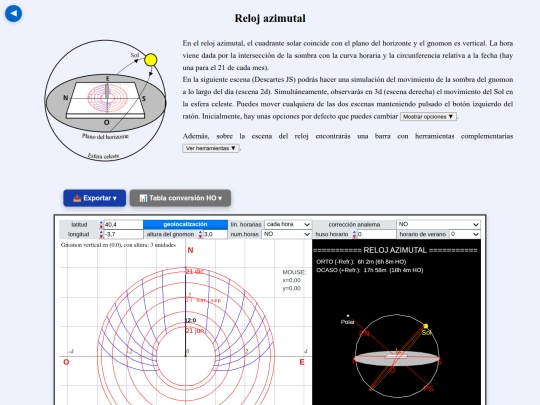
Task: Click the altura del gnomon field
Action: click(x=215, y=234)
